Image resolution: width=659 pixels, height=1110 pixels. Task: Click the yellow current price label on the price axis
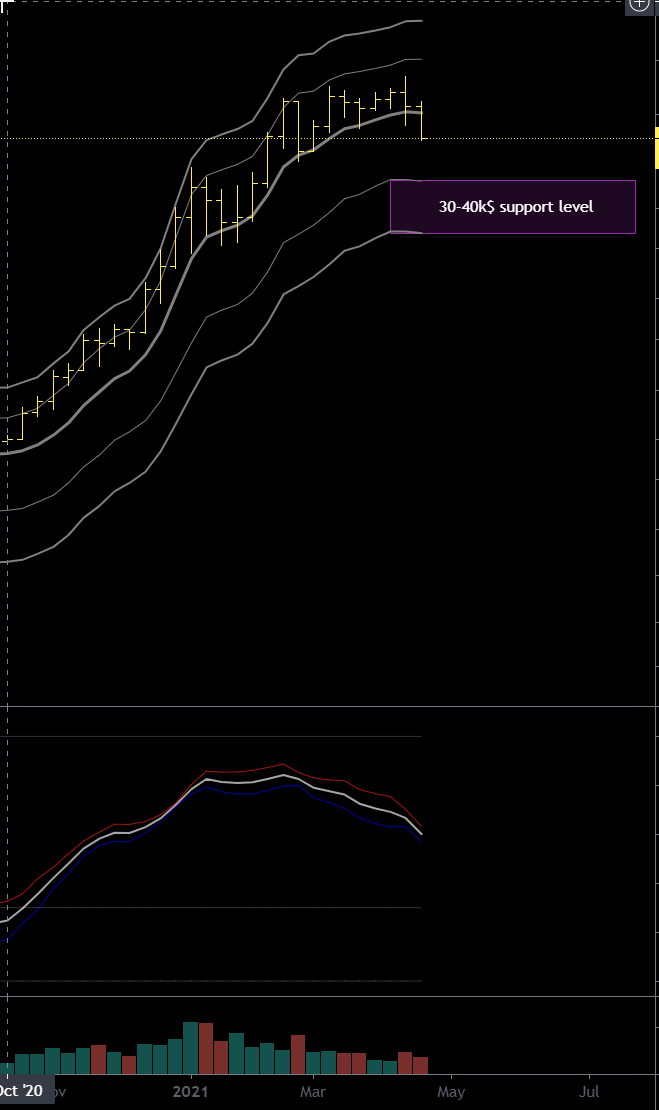(x=656, y=148)
